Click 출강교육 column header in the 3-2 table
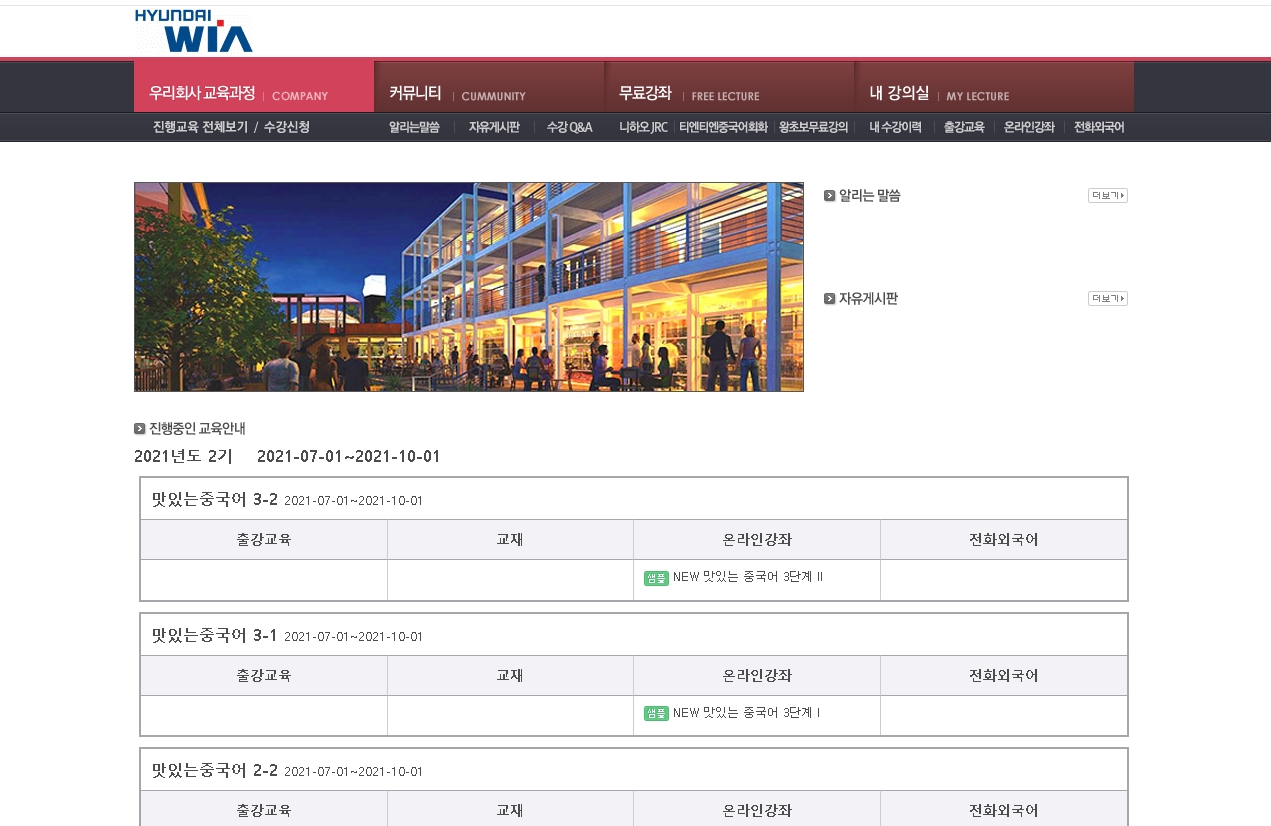1271x826 pixels. (x=264, y=540)
